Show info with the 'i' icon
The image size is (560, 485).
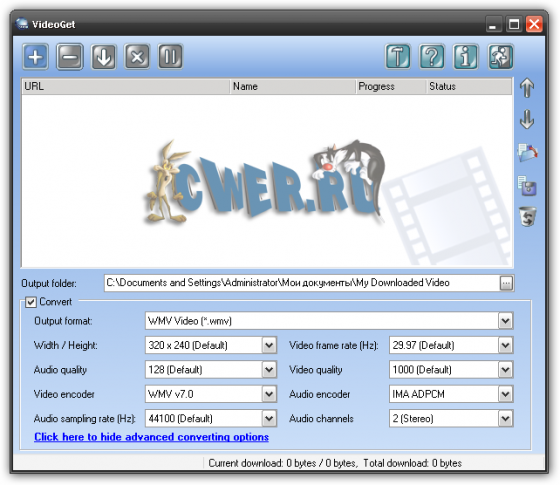466,56
